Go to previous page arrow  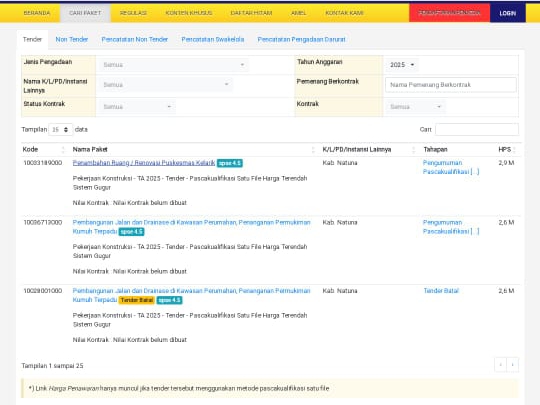pyautogui.click(x=500, y=365)
